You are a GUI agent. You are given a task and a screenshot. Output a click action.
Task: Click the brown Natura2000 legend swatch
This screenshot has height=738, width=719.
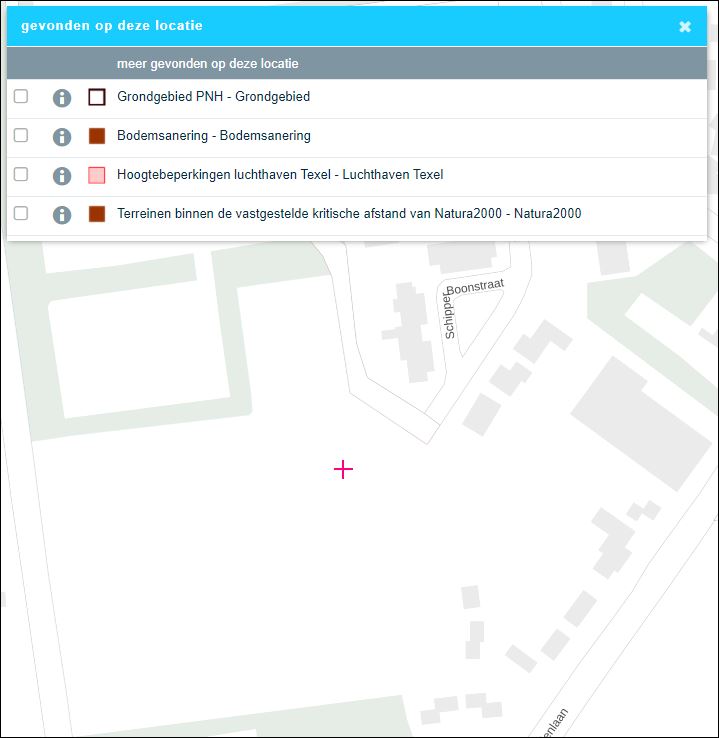[97, 214]
